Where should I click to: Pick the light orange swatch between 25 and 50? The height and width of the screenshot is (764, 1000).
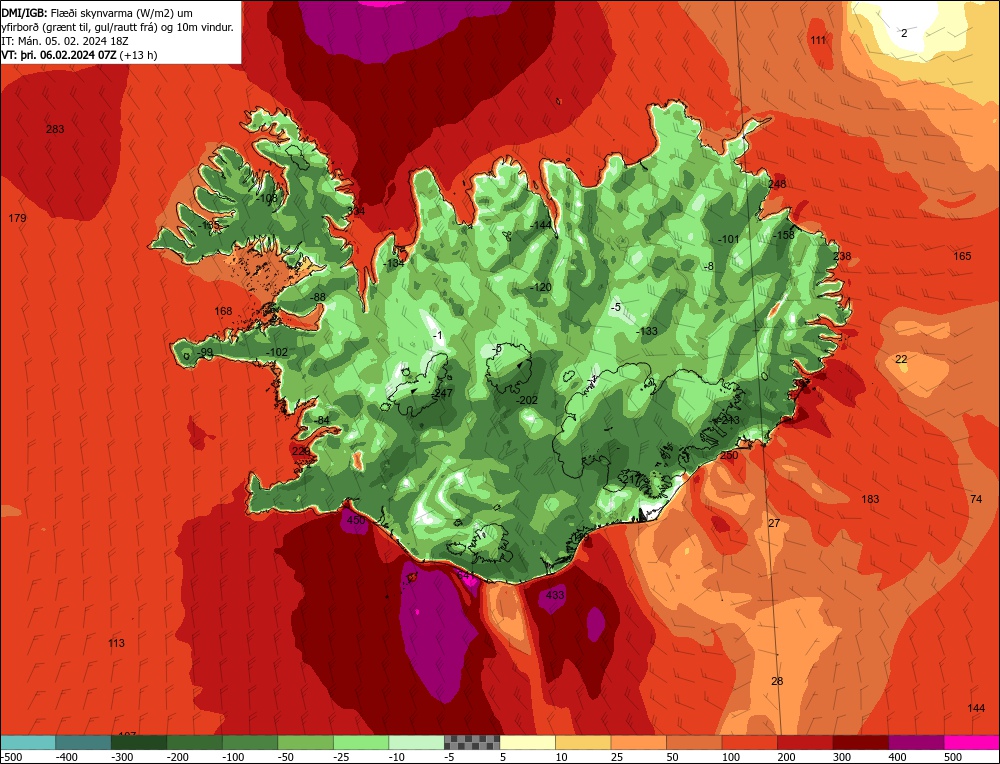click(x=638, y=742)
